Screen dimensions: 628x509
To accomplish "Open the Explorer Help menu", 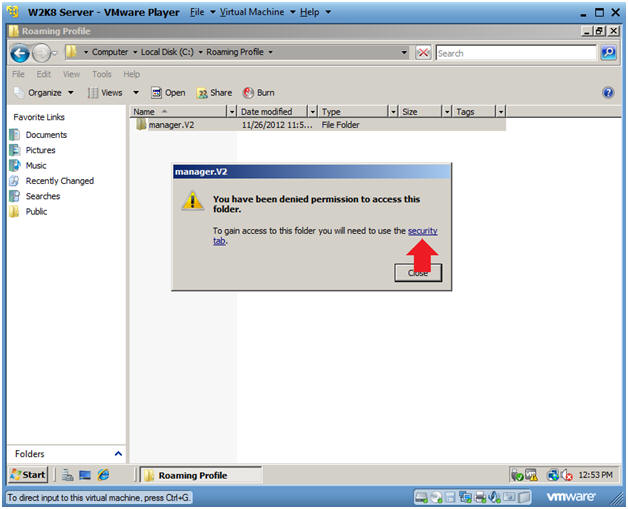I will [x=131, y=74].
